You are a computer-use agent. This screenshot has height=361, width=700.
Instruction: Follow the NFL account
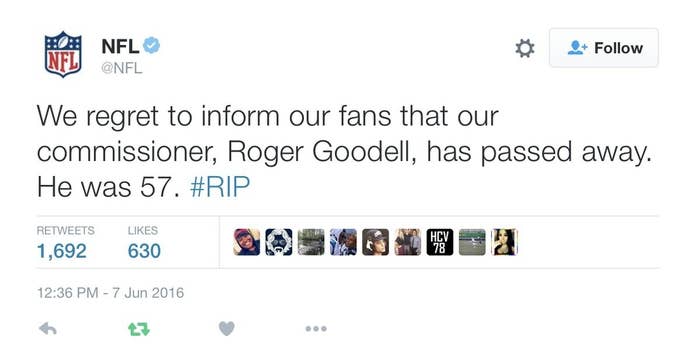tap(604, 48)
